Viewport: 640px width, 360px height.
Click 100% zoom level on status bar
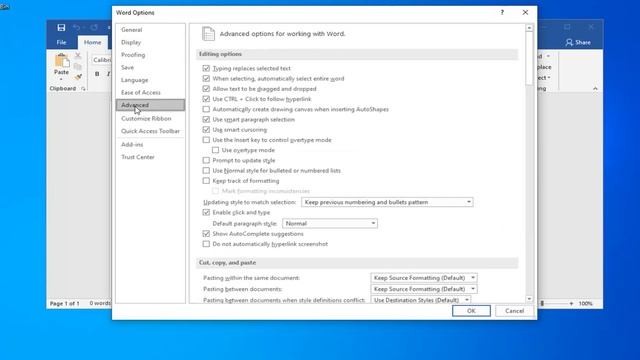click(x=585, y=303)
